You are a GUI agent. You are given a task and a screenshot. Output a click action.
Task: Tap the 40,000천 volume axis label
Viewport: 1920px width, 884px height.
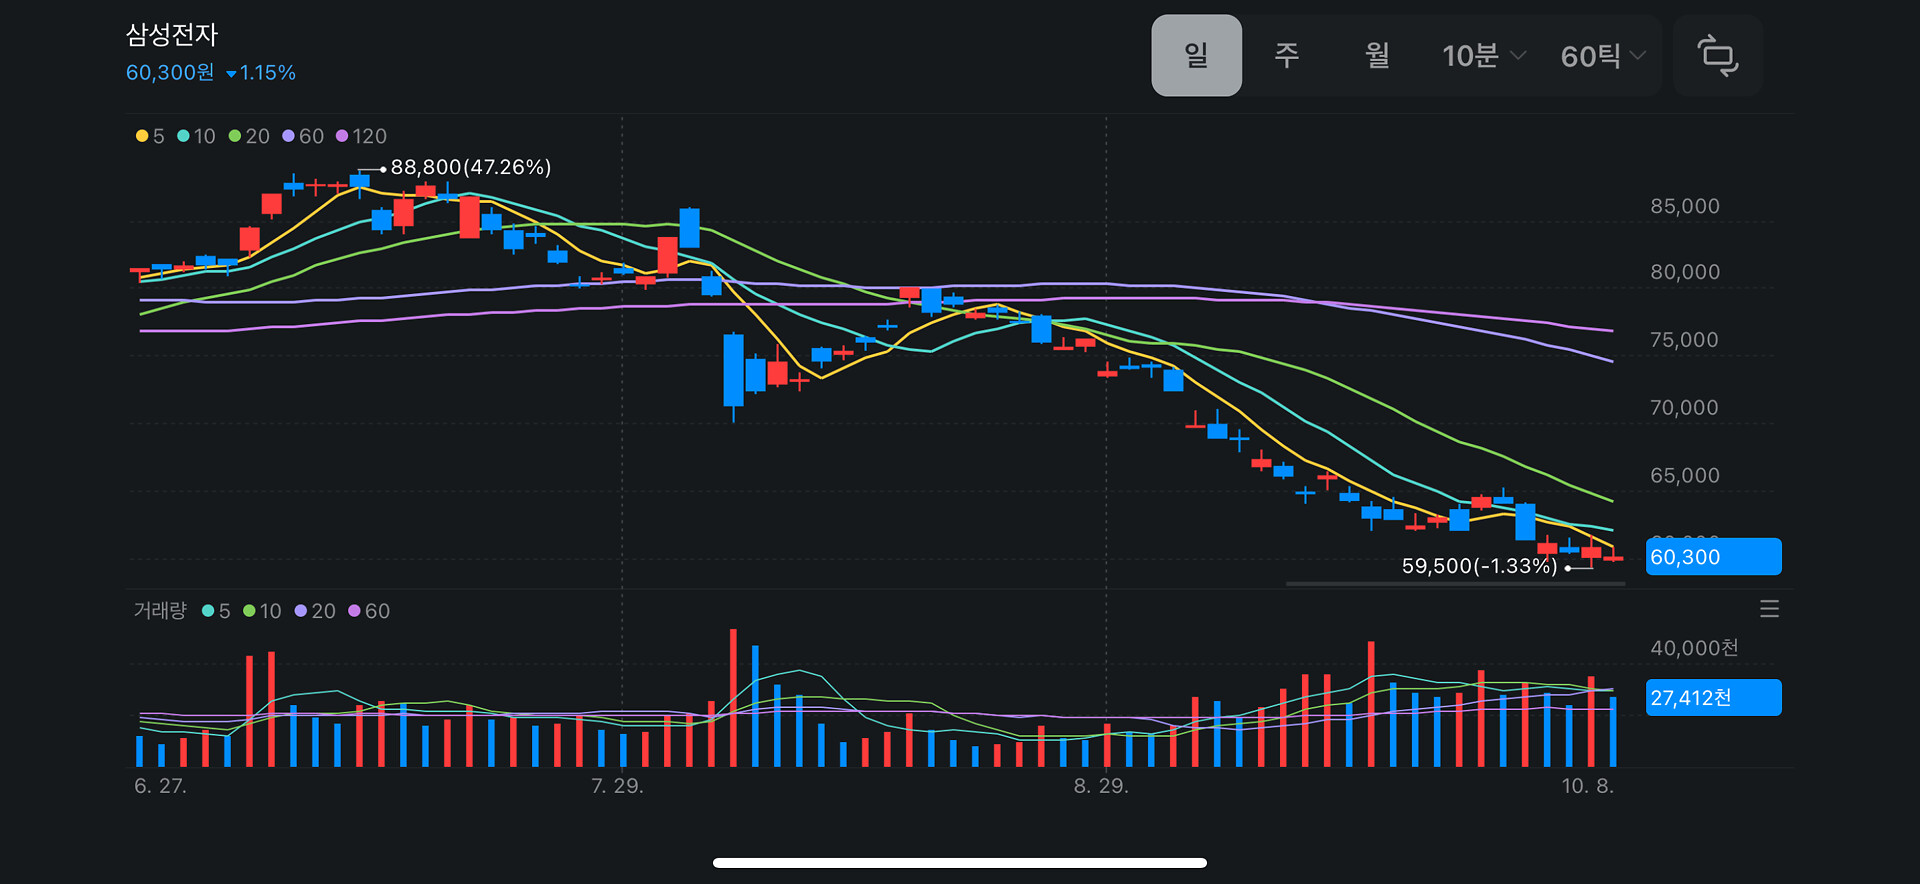(1694, 648)
